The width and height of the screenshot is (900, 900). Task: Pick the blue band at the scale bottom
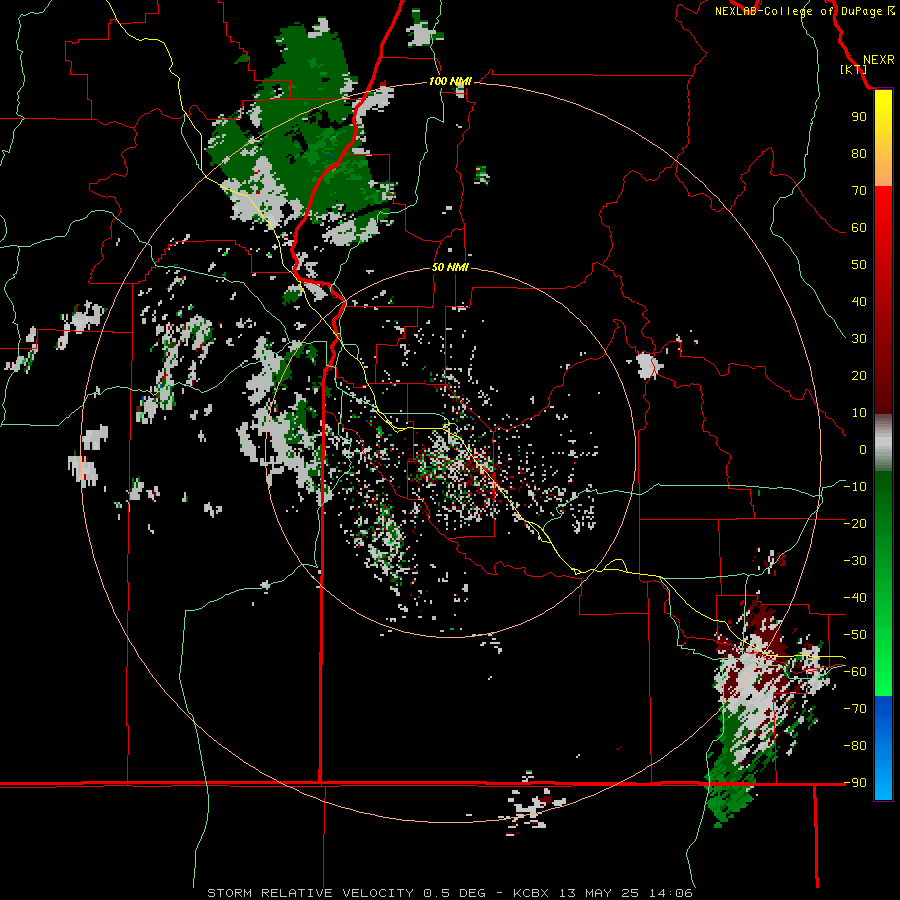click(883, 748)
